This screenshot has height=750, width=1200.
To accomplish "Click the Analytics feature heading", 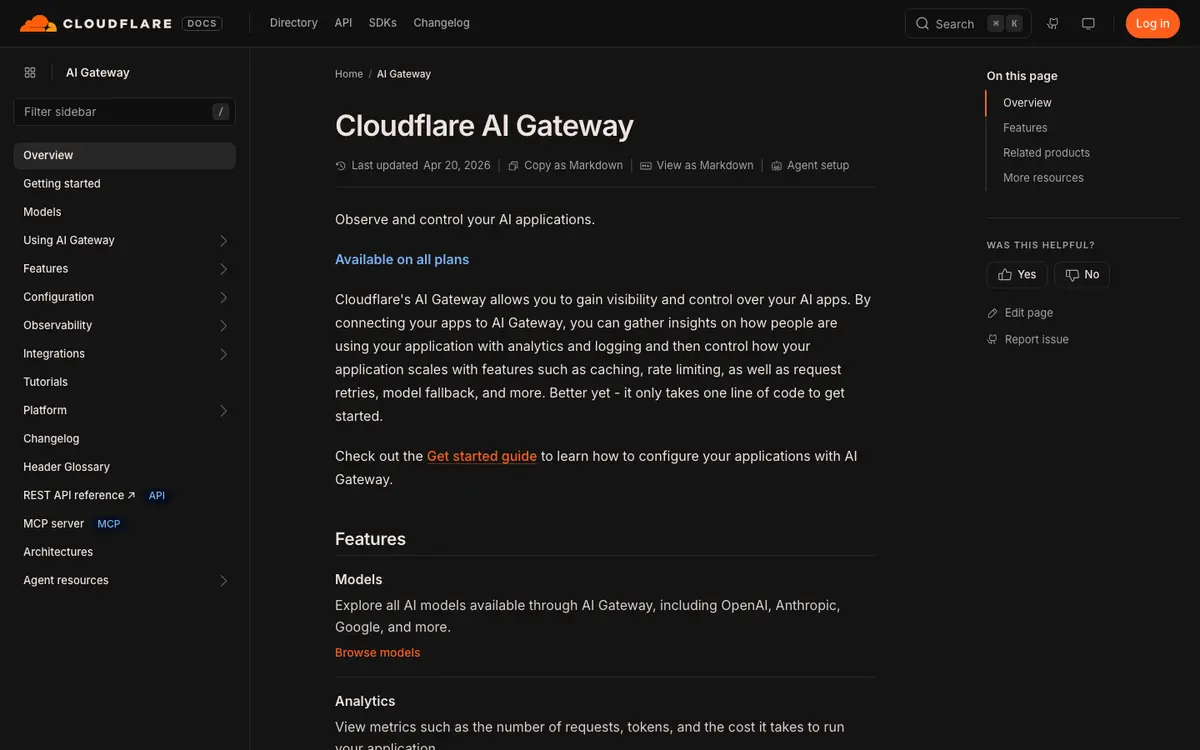I will pyautogui.click(x=365, y=702).
